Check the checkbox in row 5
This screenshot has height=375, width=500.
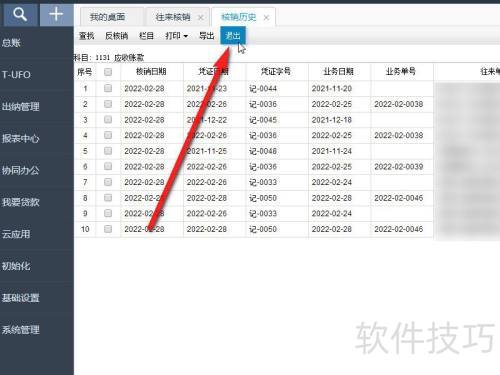pyautogui.click(x=108, y=151)
